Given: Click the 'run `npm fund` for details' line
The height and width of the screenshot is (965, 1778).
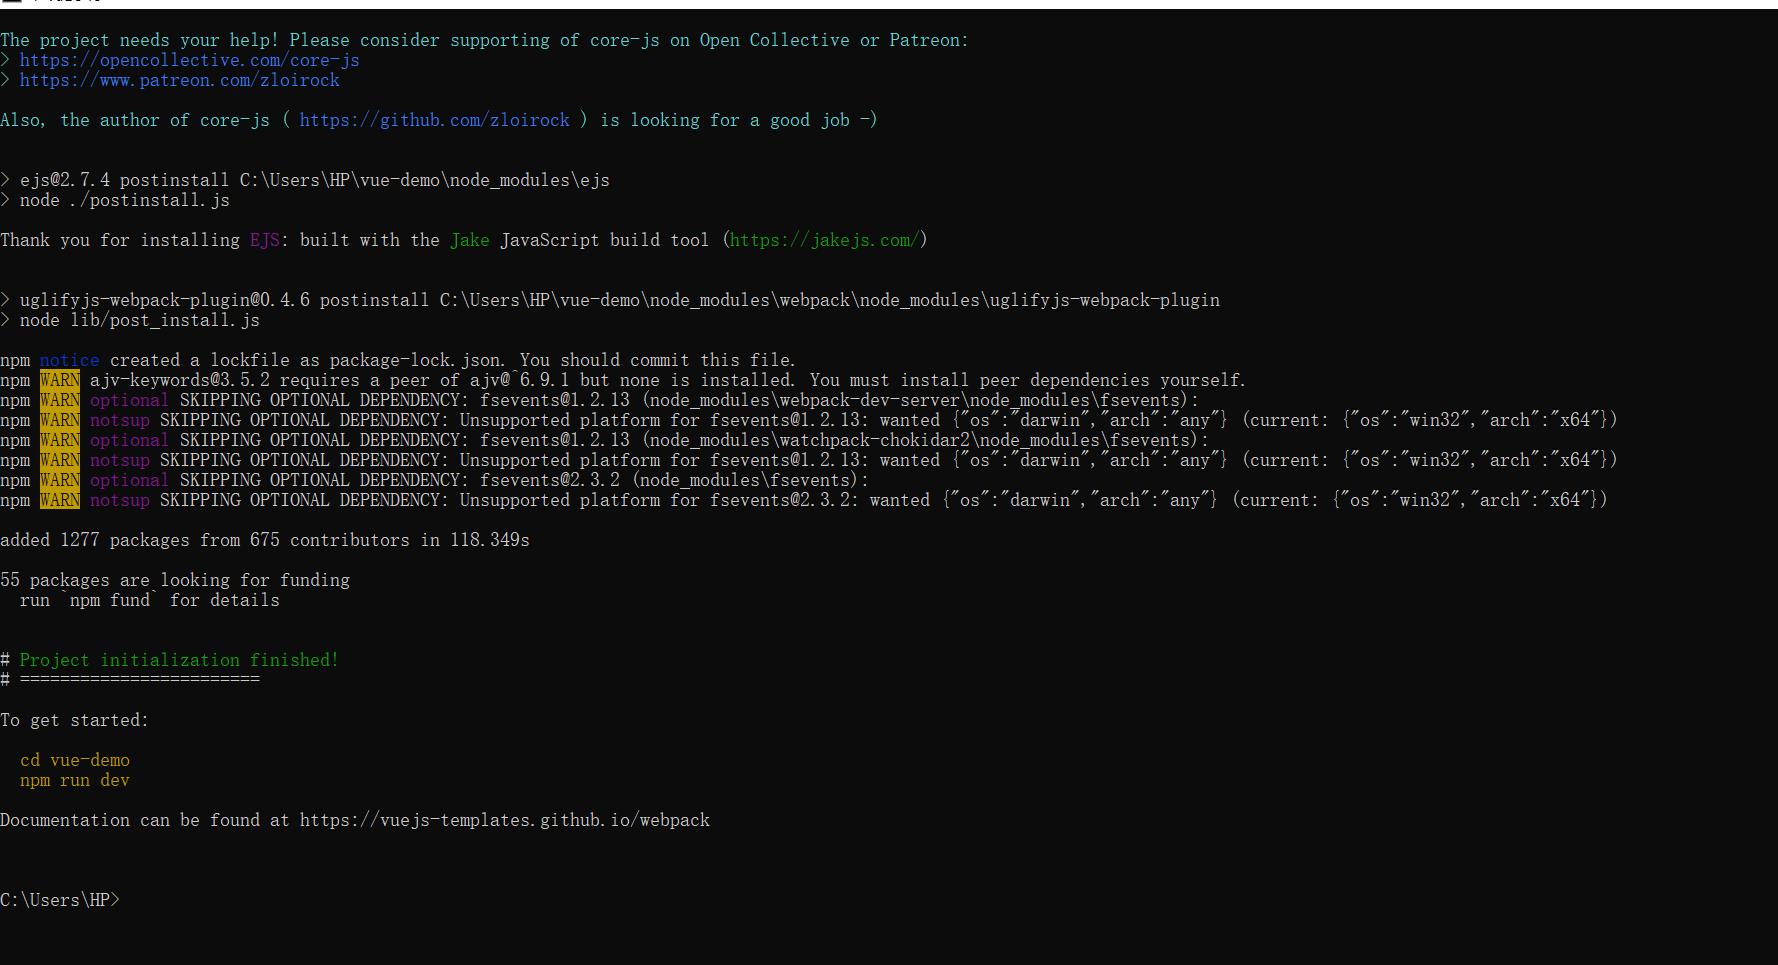Looking at the screenshot, I should 150,600.
